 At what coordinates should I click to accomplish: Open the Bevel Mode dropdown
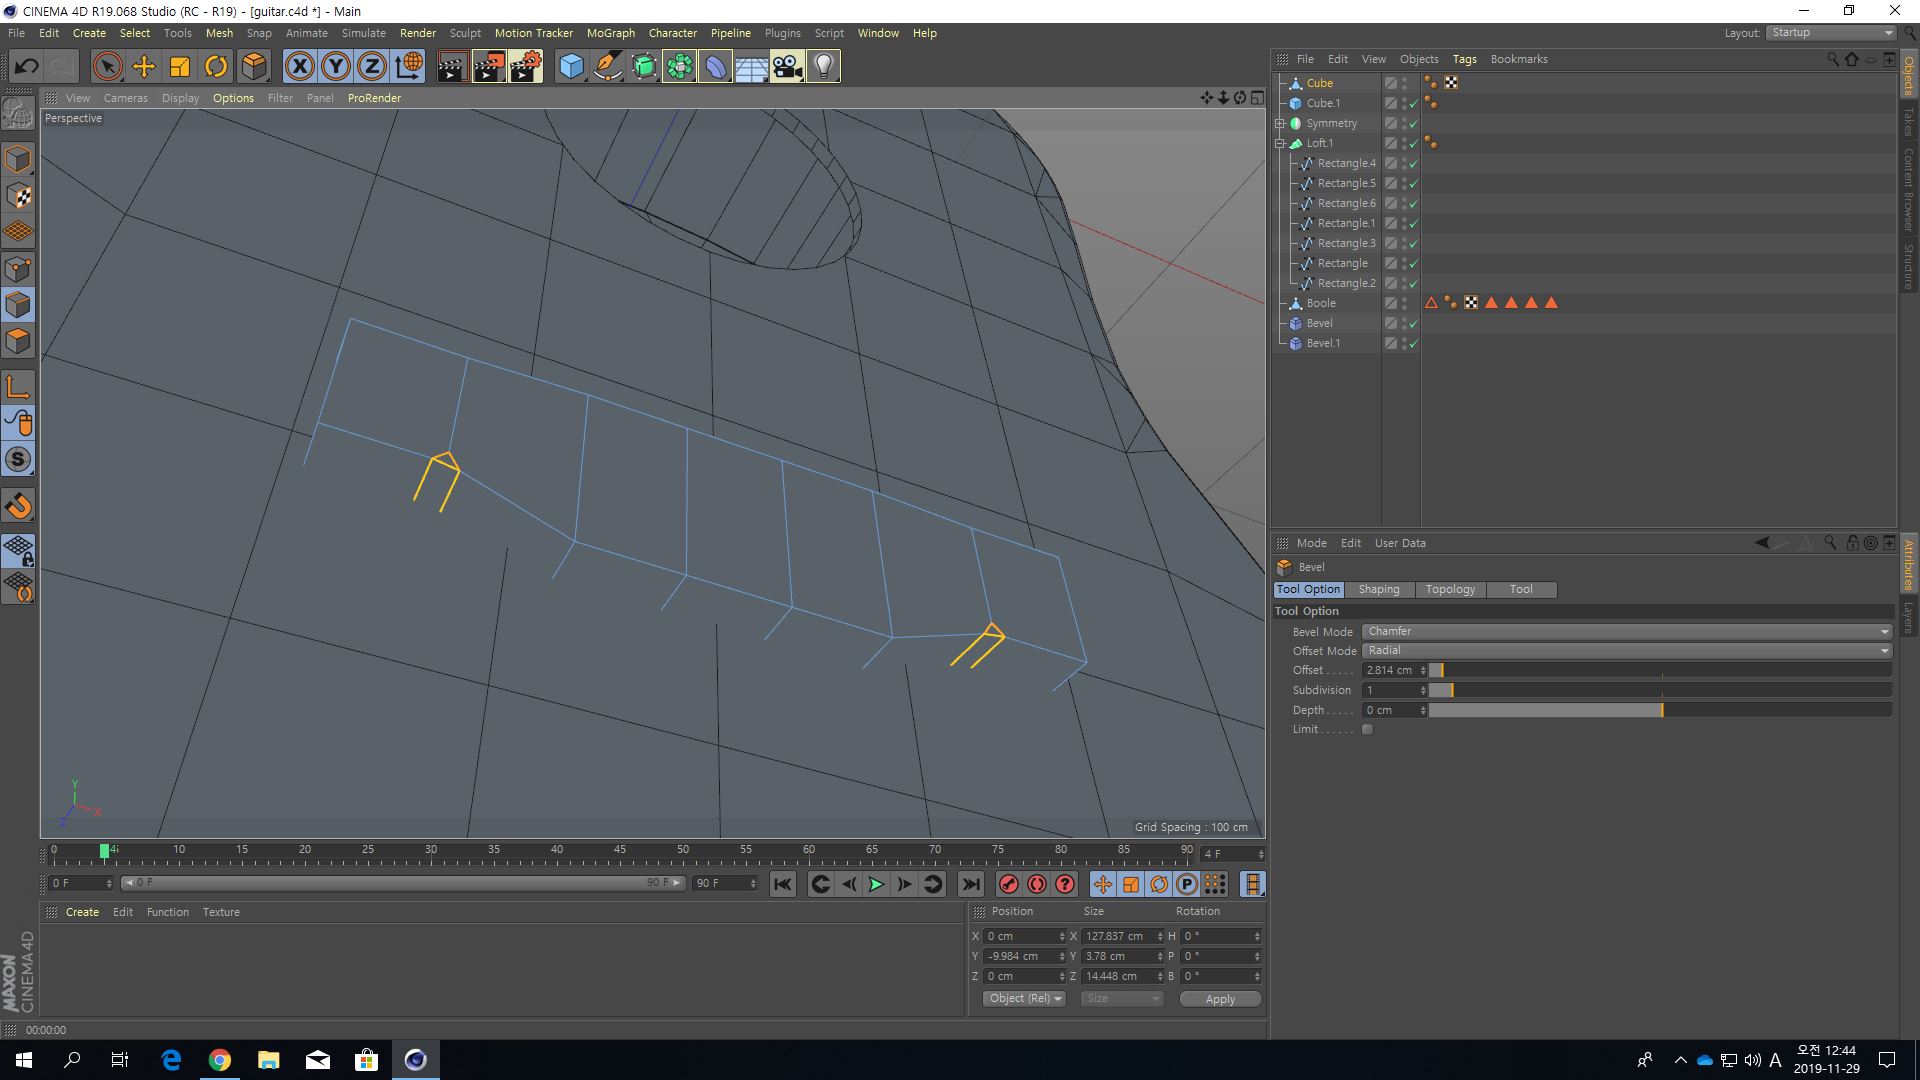[x=1627, y=632]
